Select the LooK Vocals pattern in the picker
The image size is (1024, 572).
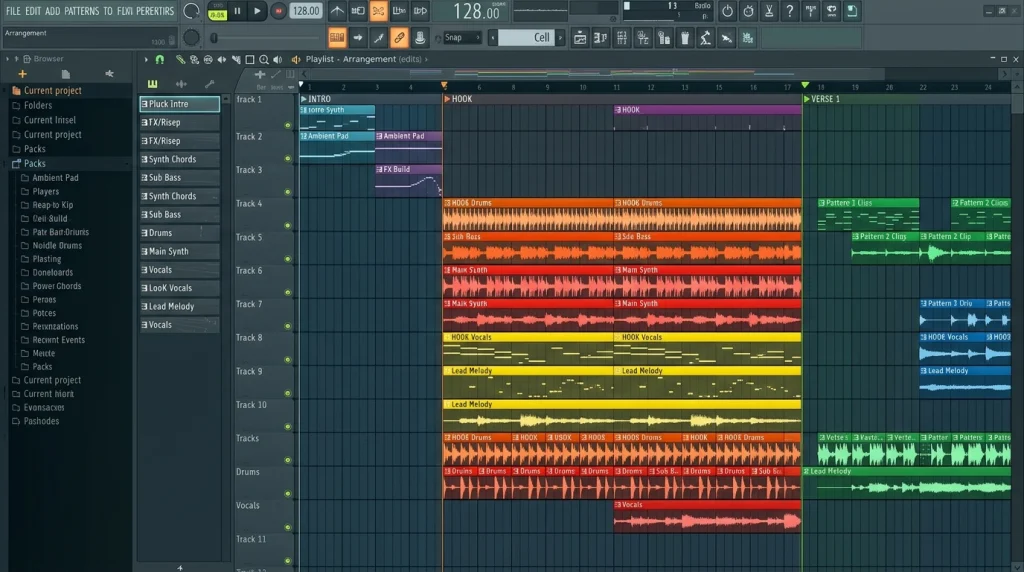click(180, 288)
